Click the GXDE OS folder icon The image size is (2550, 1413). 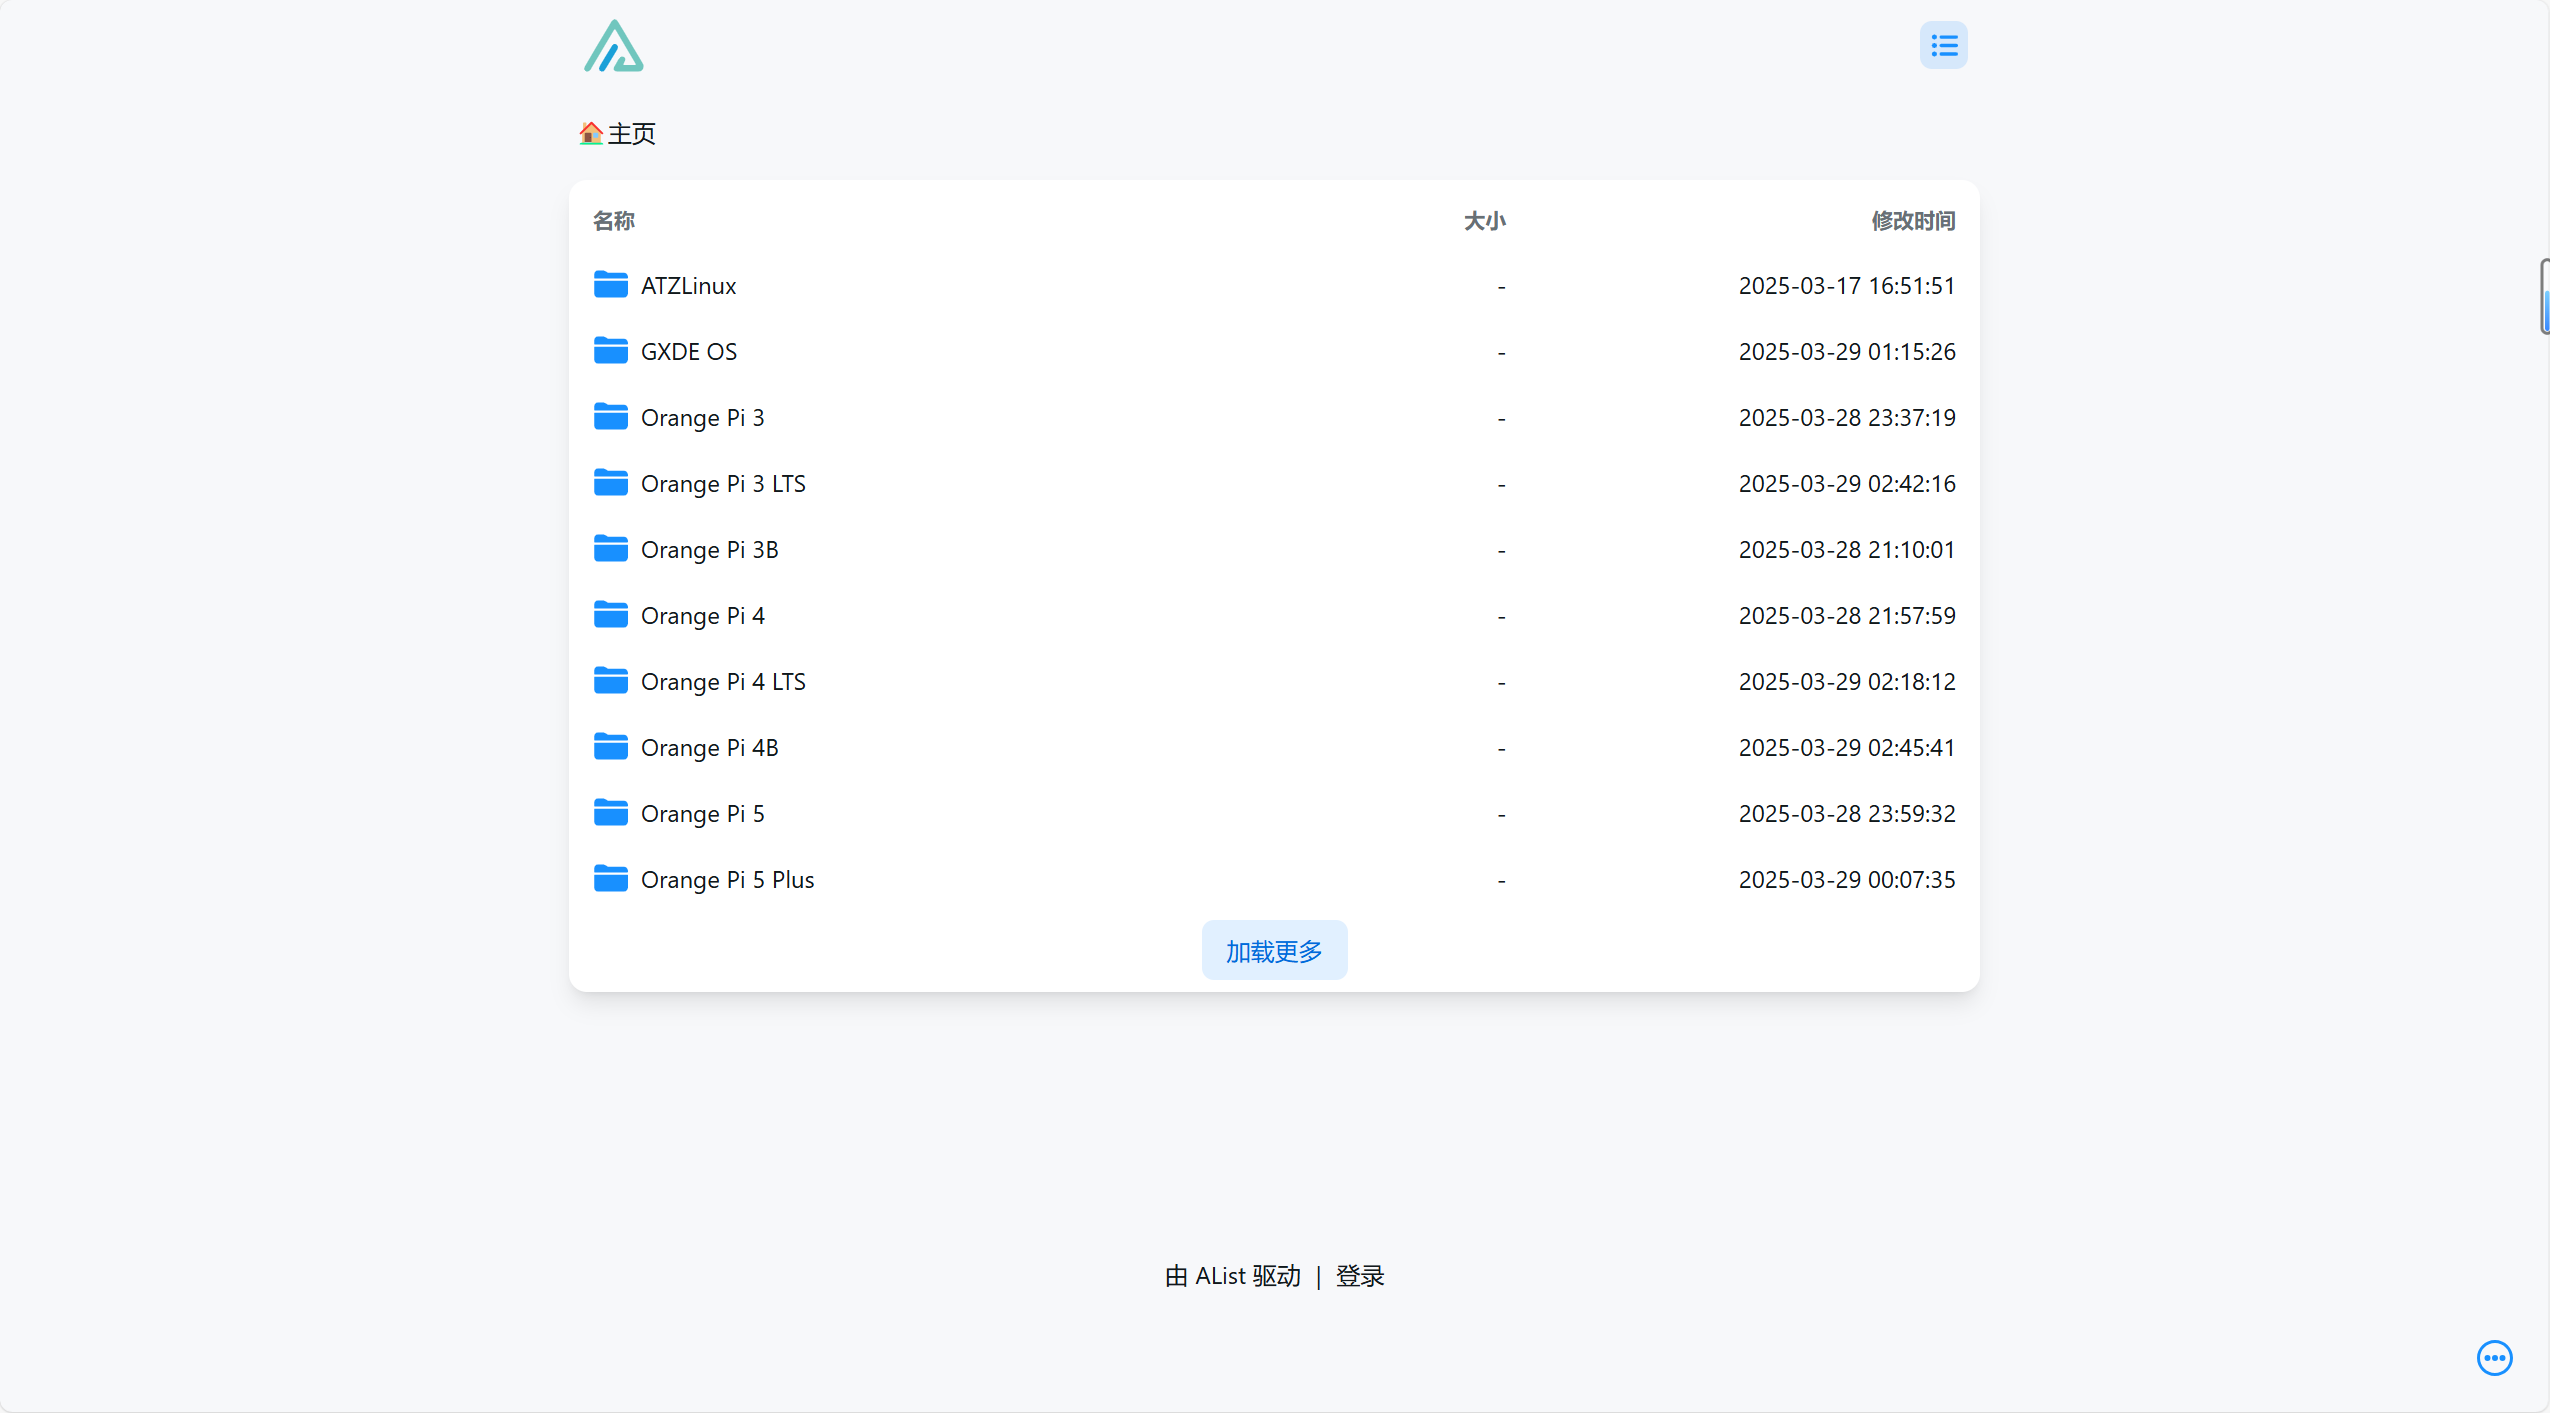(610, 351)
